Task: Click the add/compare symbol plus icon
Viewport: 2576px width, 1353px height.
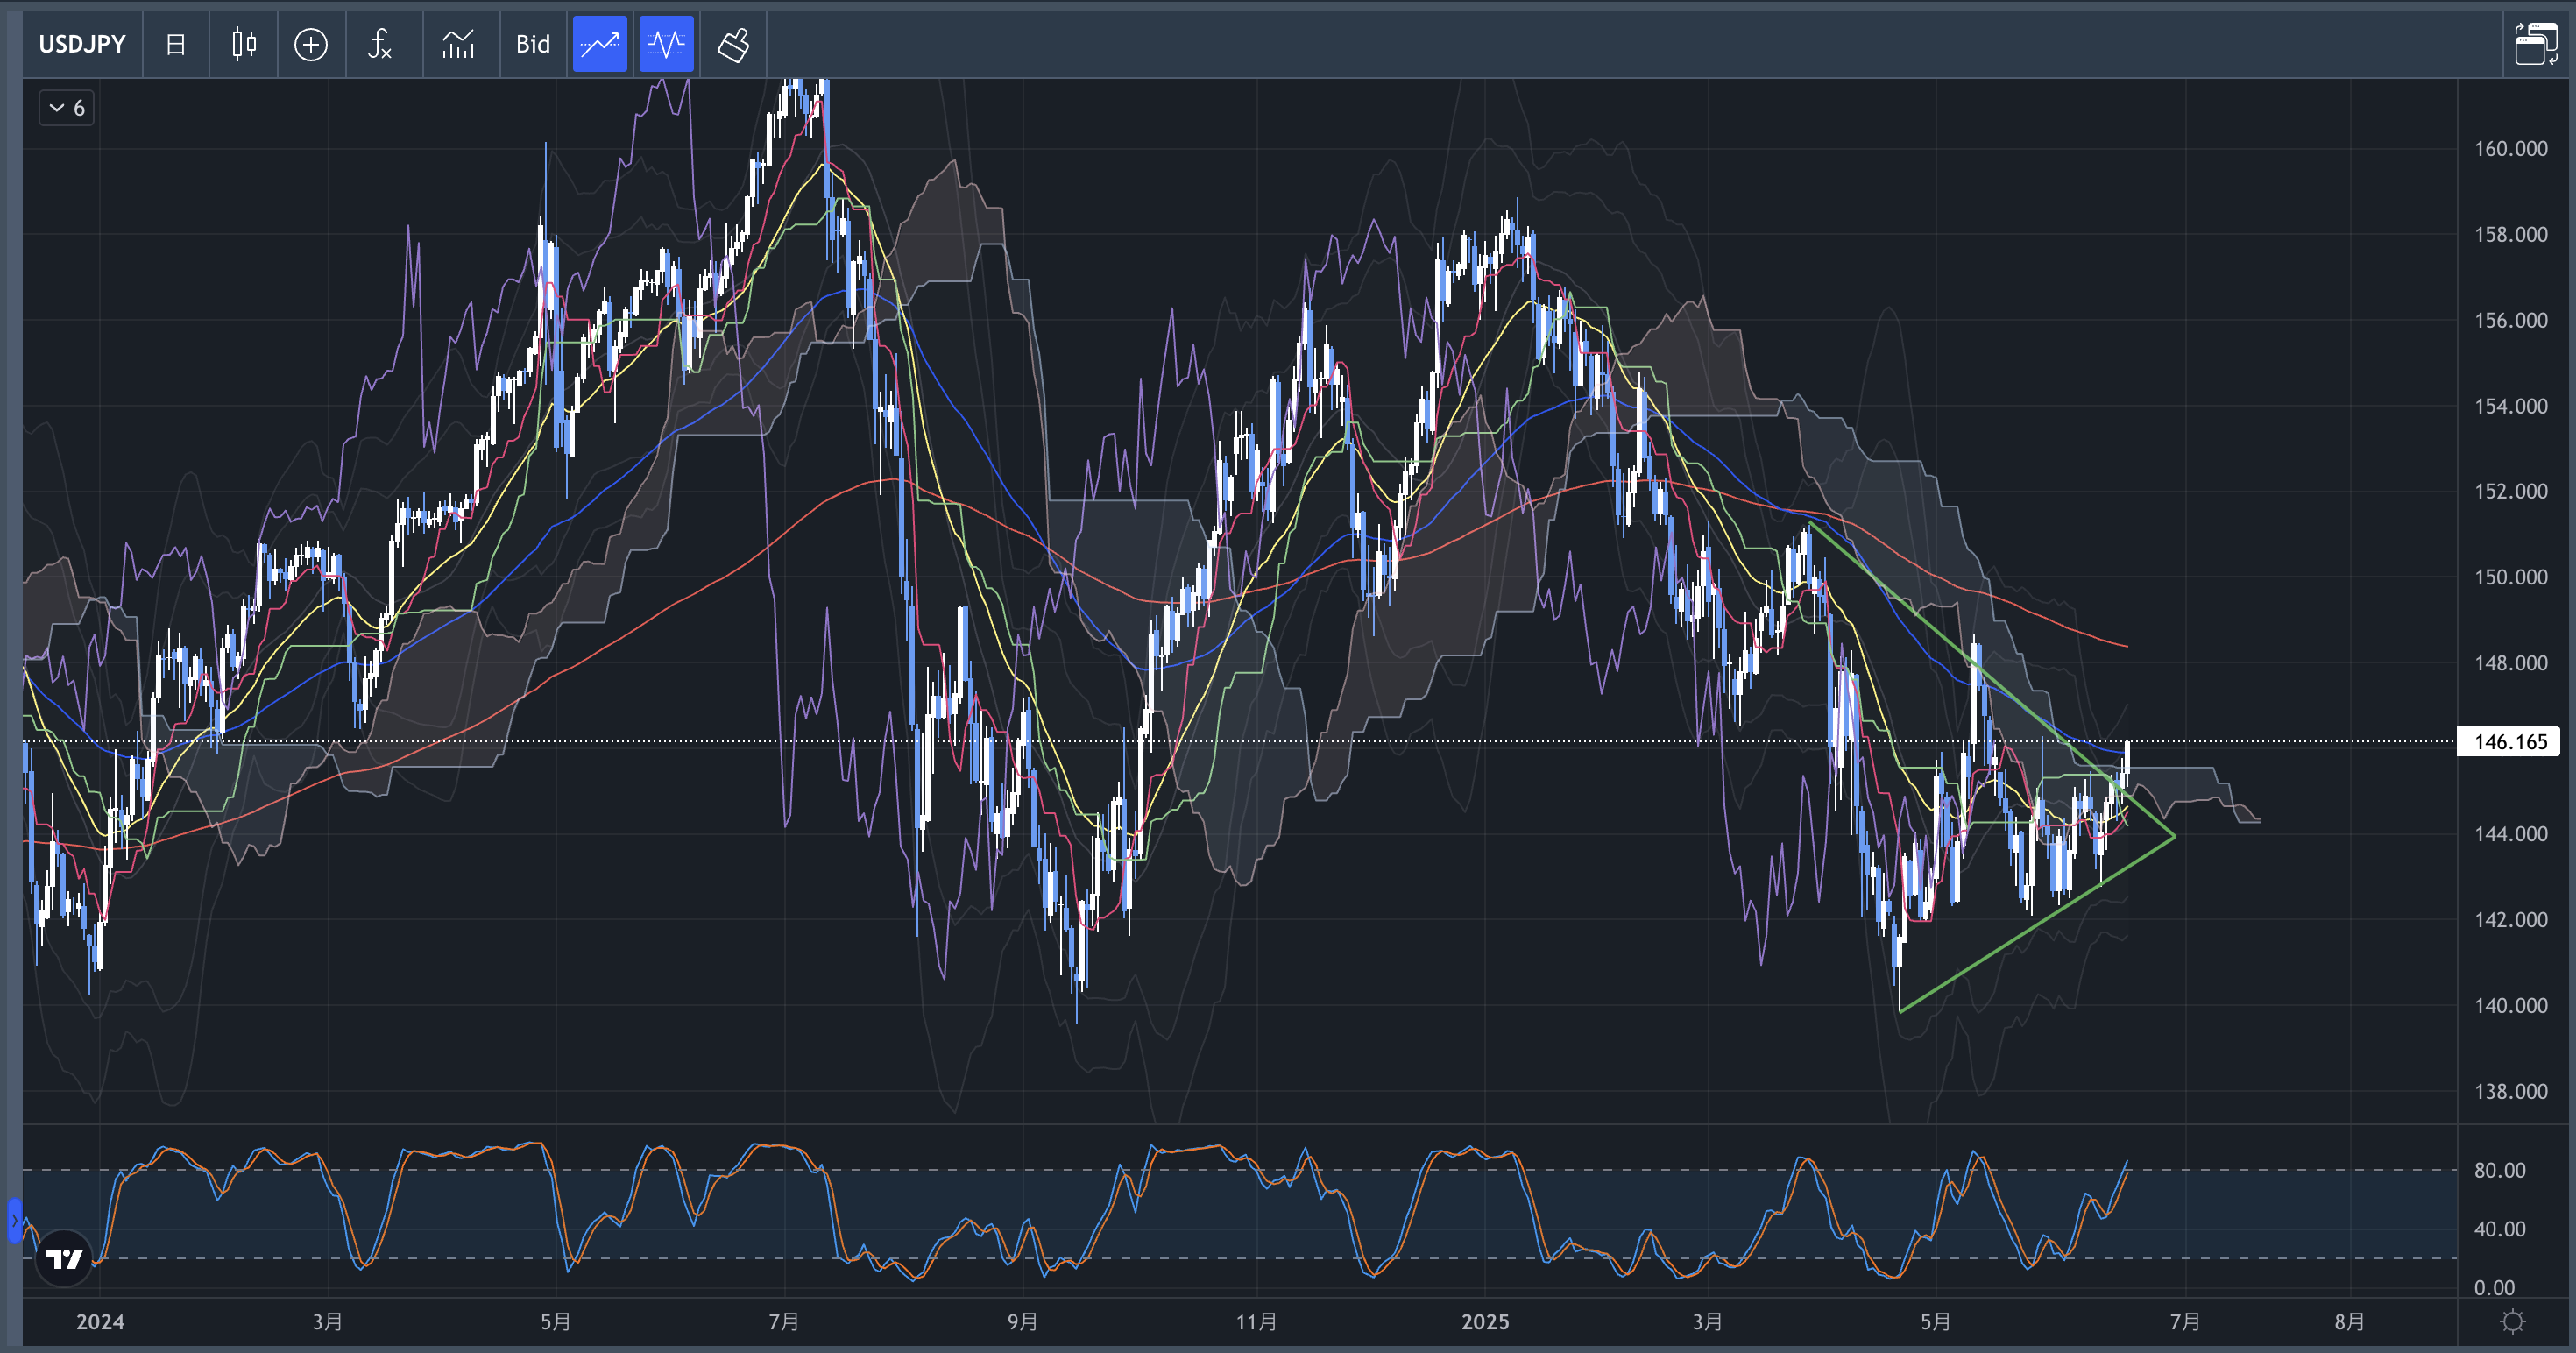Action: 311,44
